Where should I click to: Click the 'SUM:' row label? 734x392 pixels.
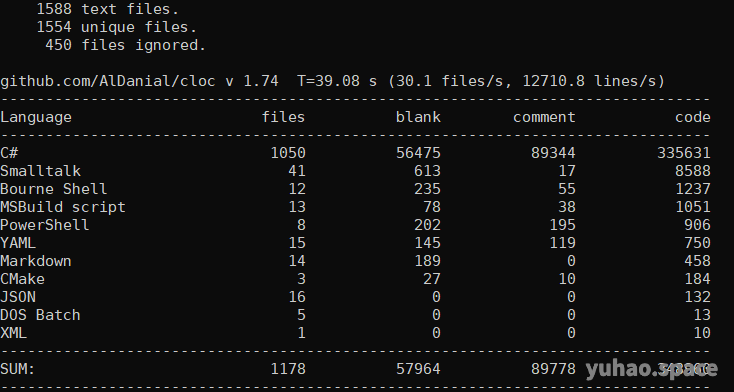[18, 369]
